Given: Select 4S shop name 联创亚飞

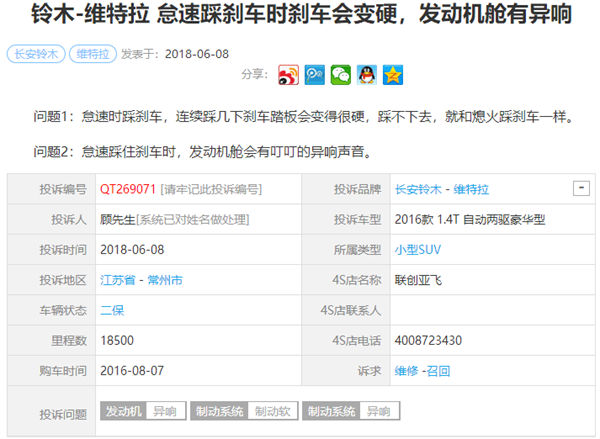Looking at the screenshot, I should pyautogui.click(x=418, y=280).
